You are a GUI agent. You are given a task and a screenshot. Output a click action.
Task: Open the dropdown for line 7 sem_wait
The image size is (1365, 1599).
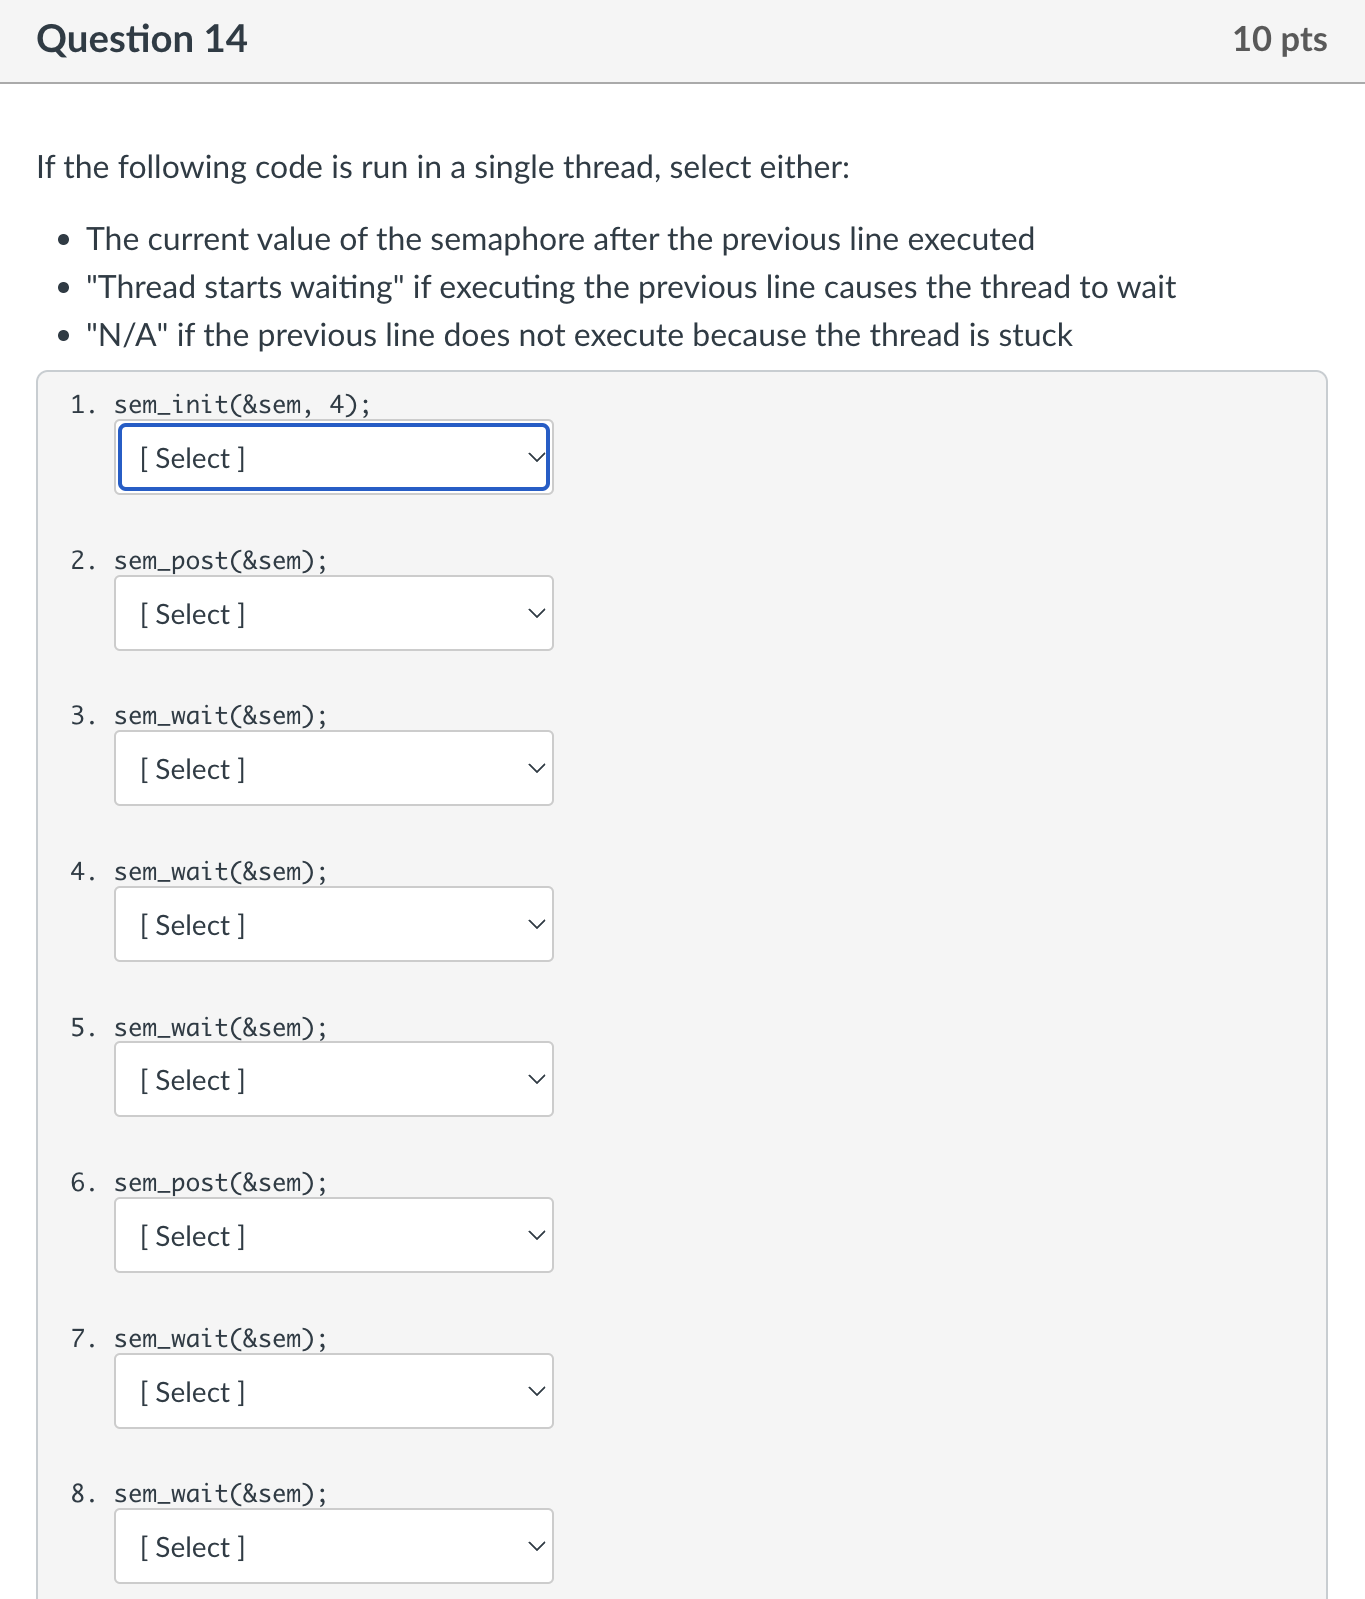click(x=334, y=1391)
